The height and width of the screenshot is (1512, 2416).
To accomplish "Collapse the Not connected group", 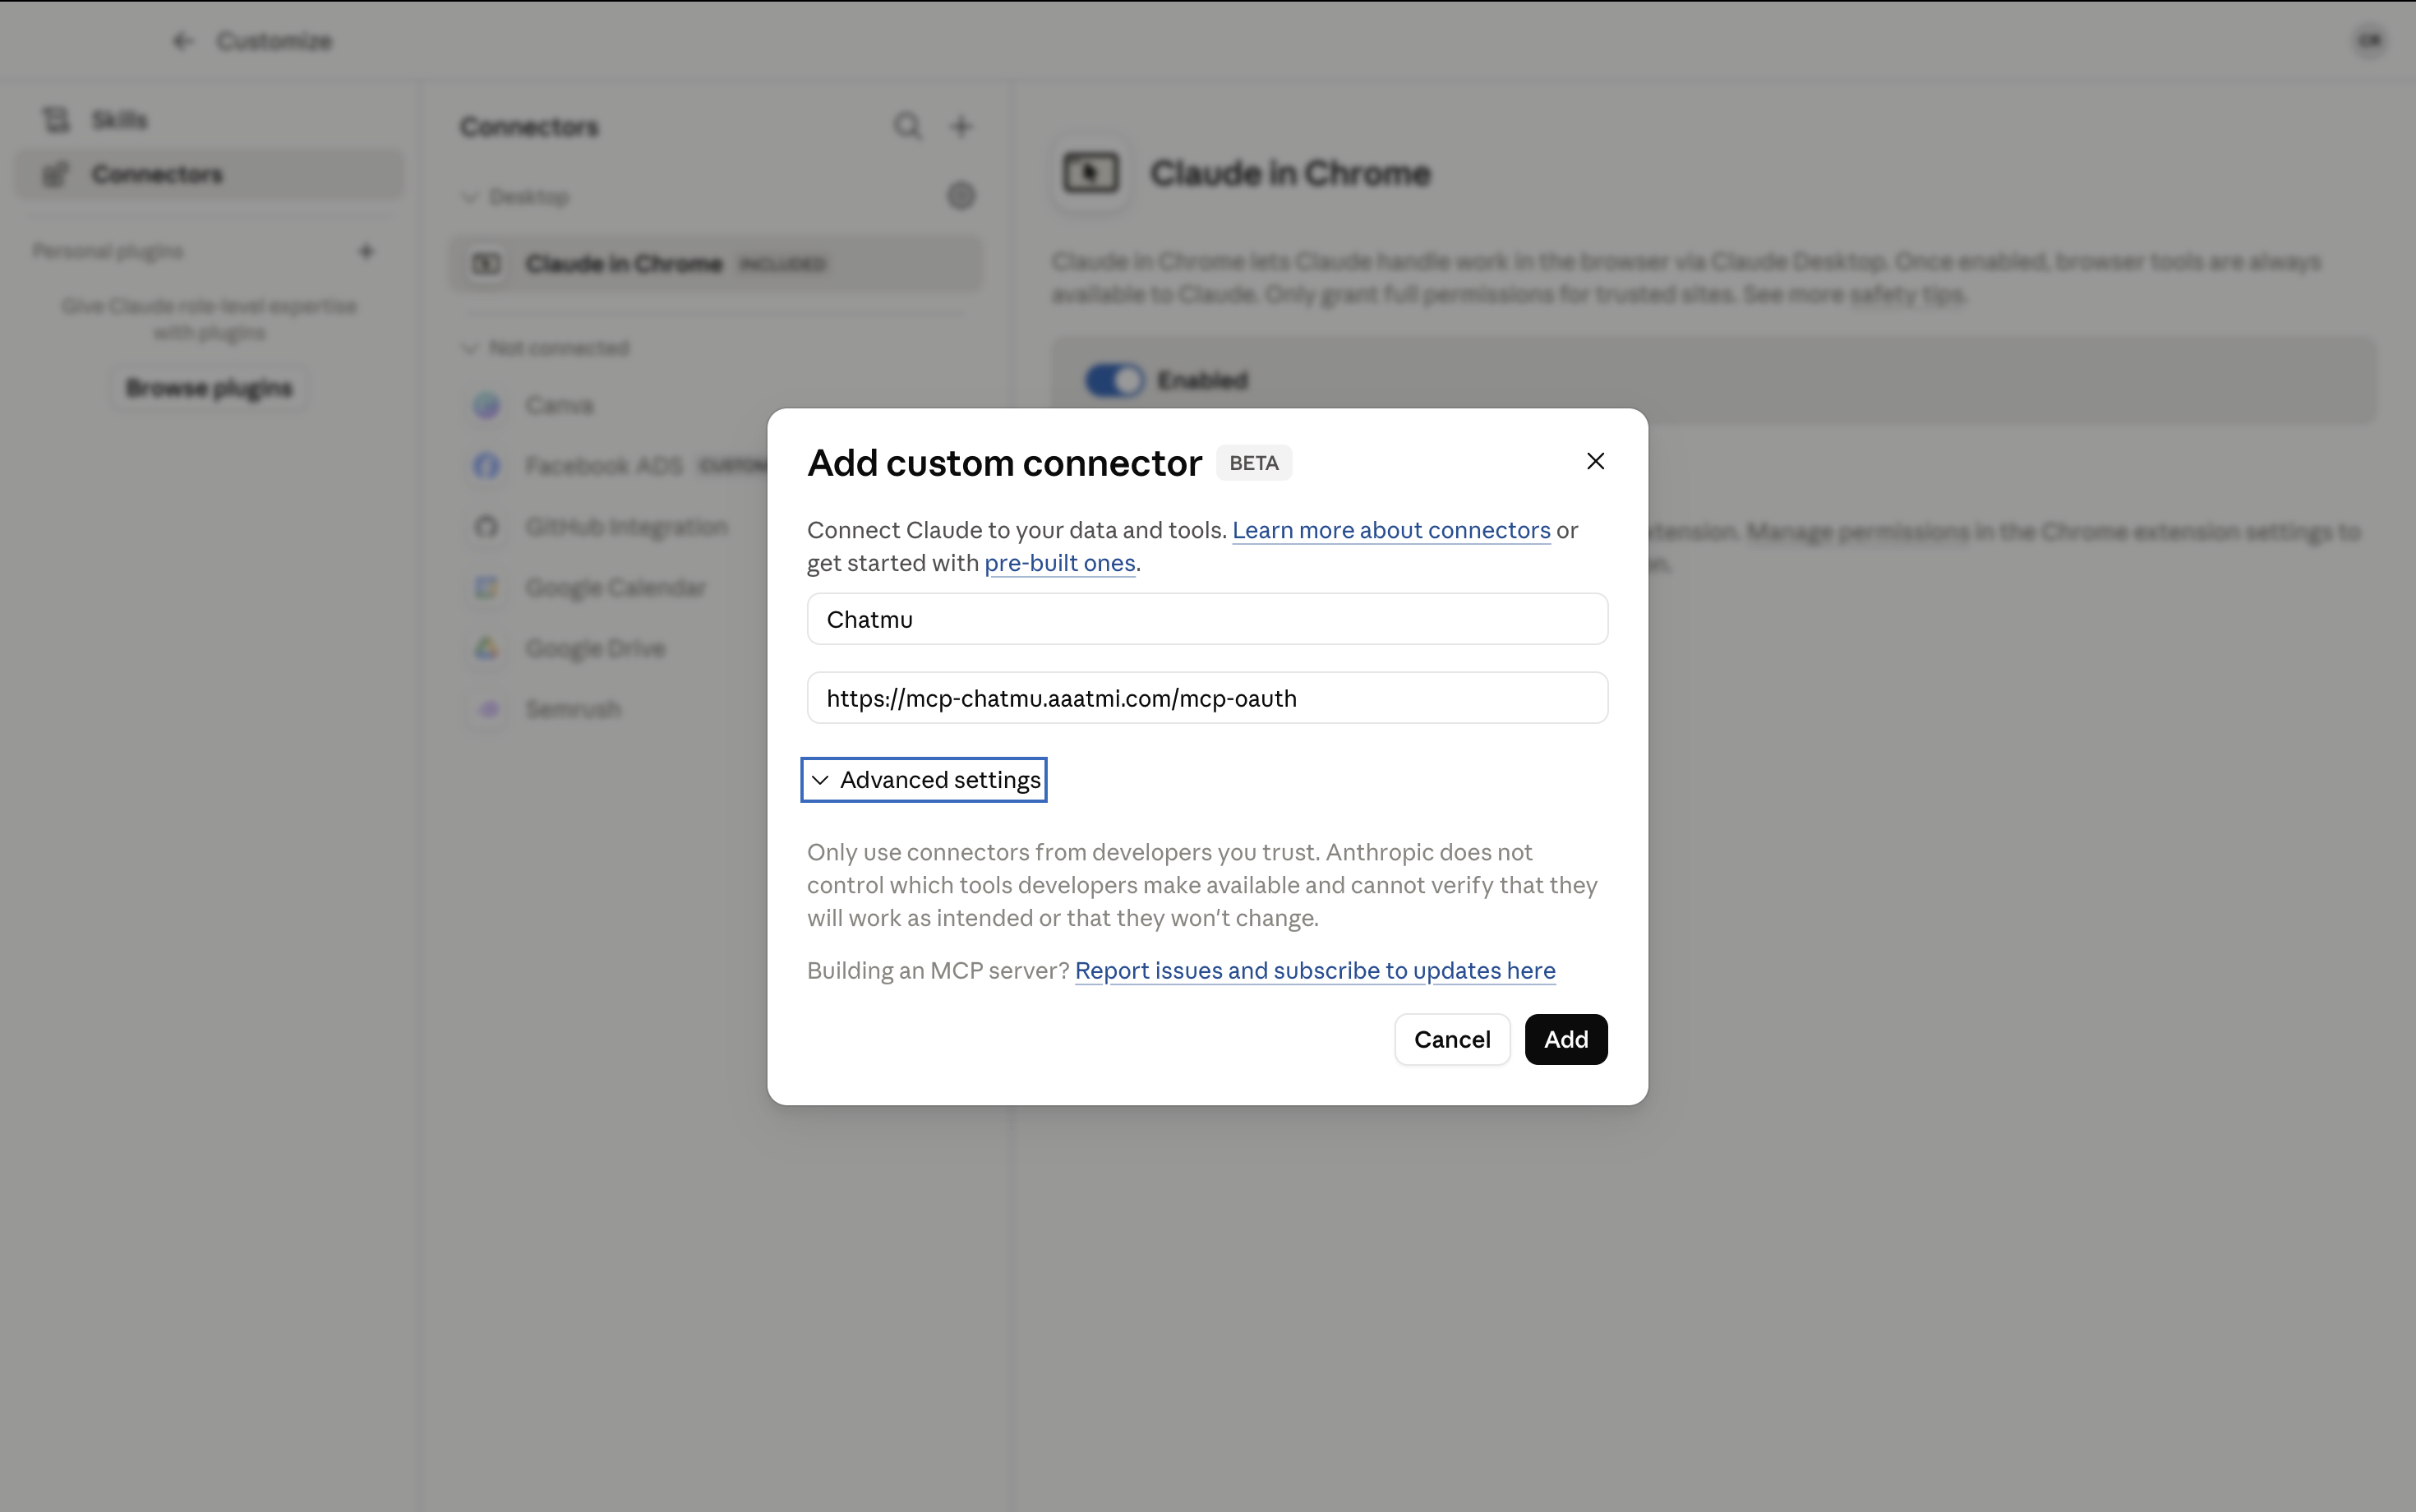I will tap(469, 348).
